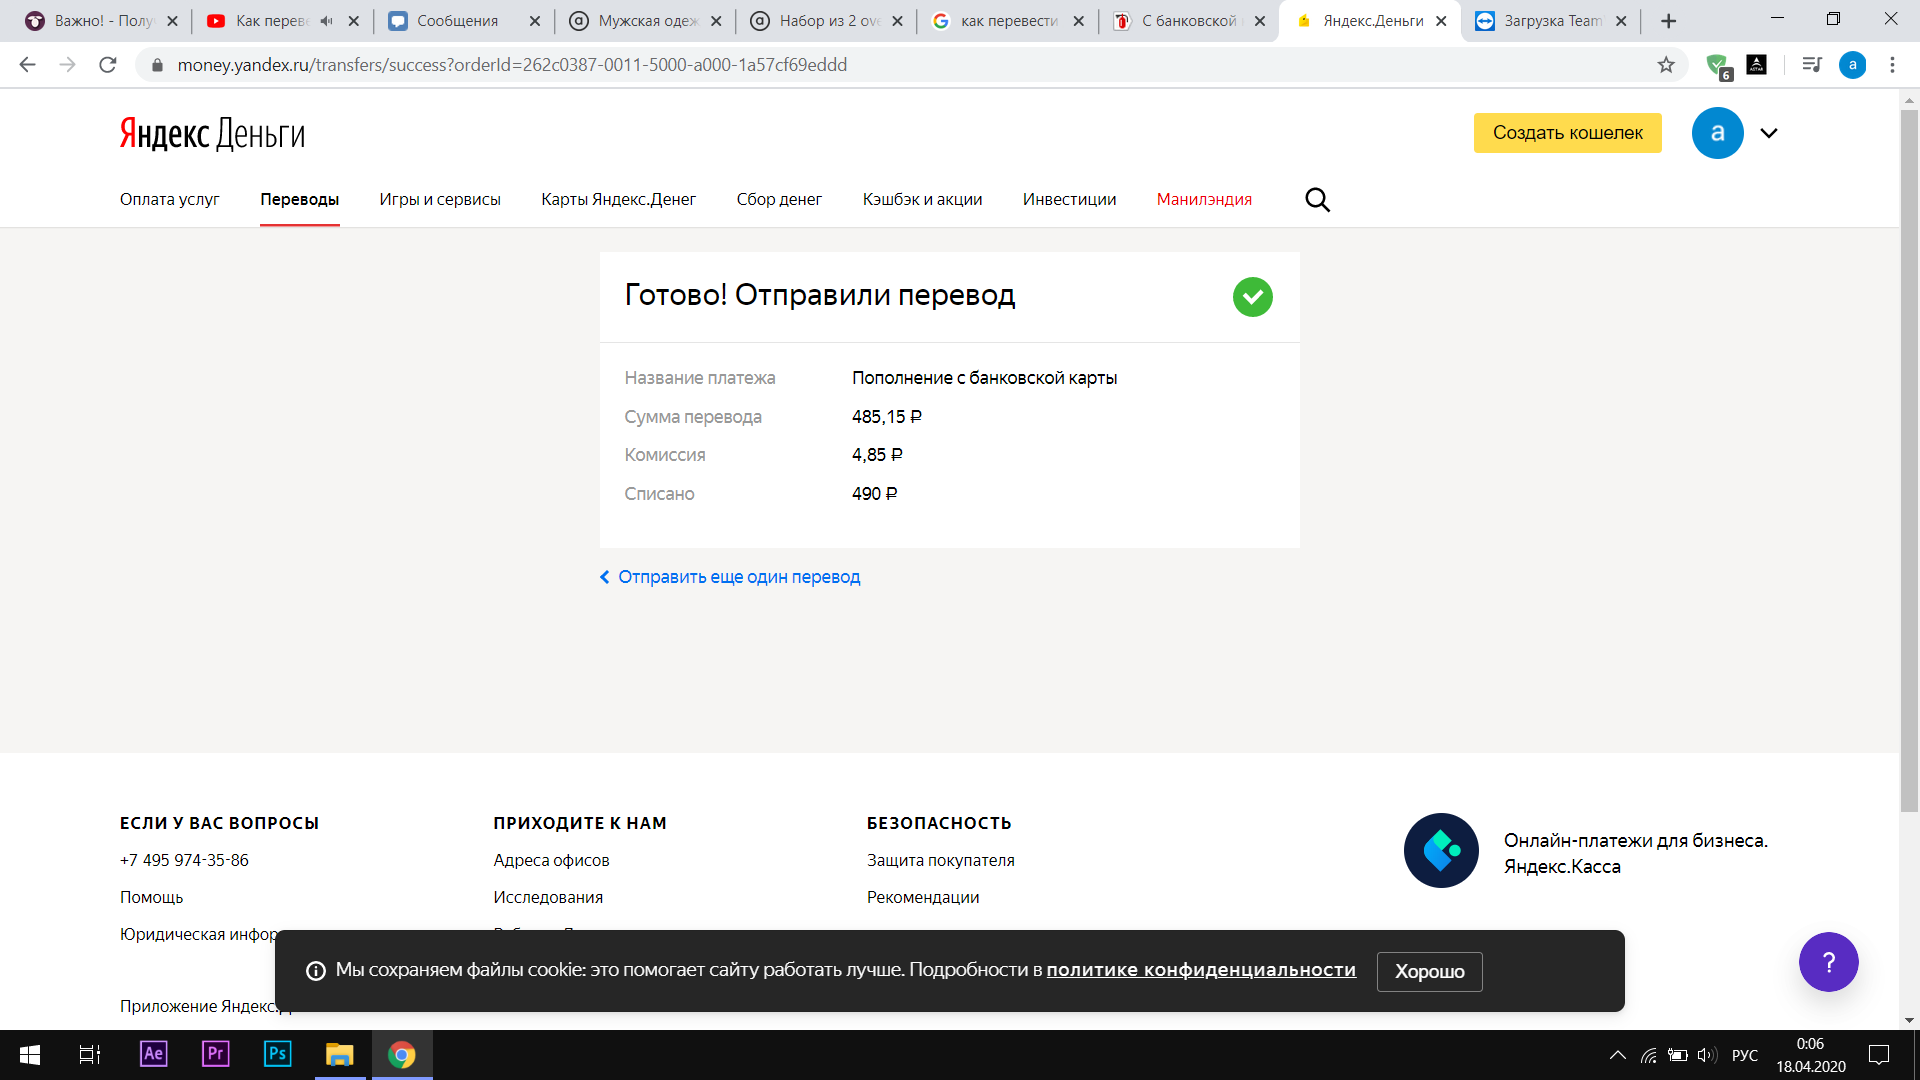Open Photoshop from the taskbar

tap(277, 1054)
